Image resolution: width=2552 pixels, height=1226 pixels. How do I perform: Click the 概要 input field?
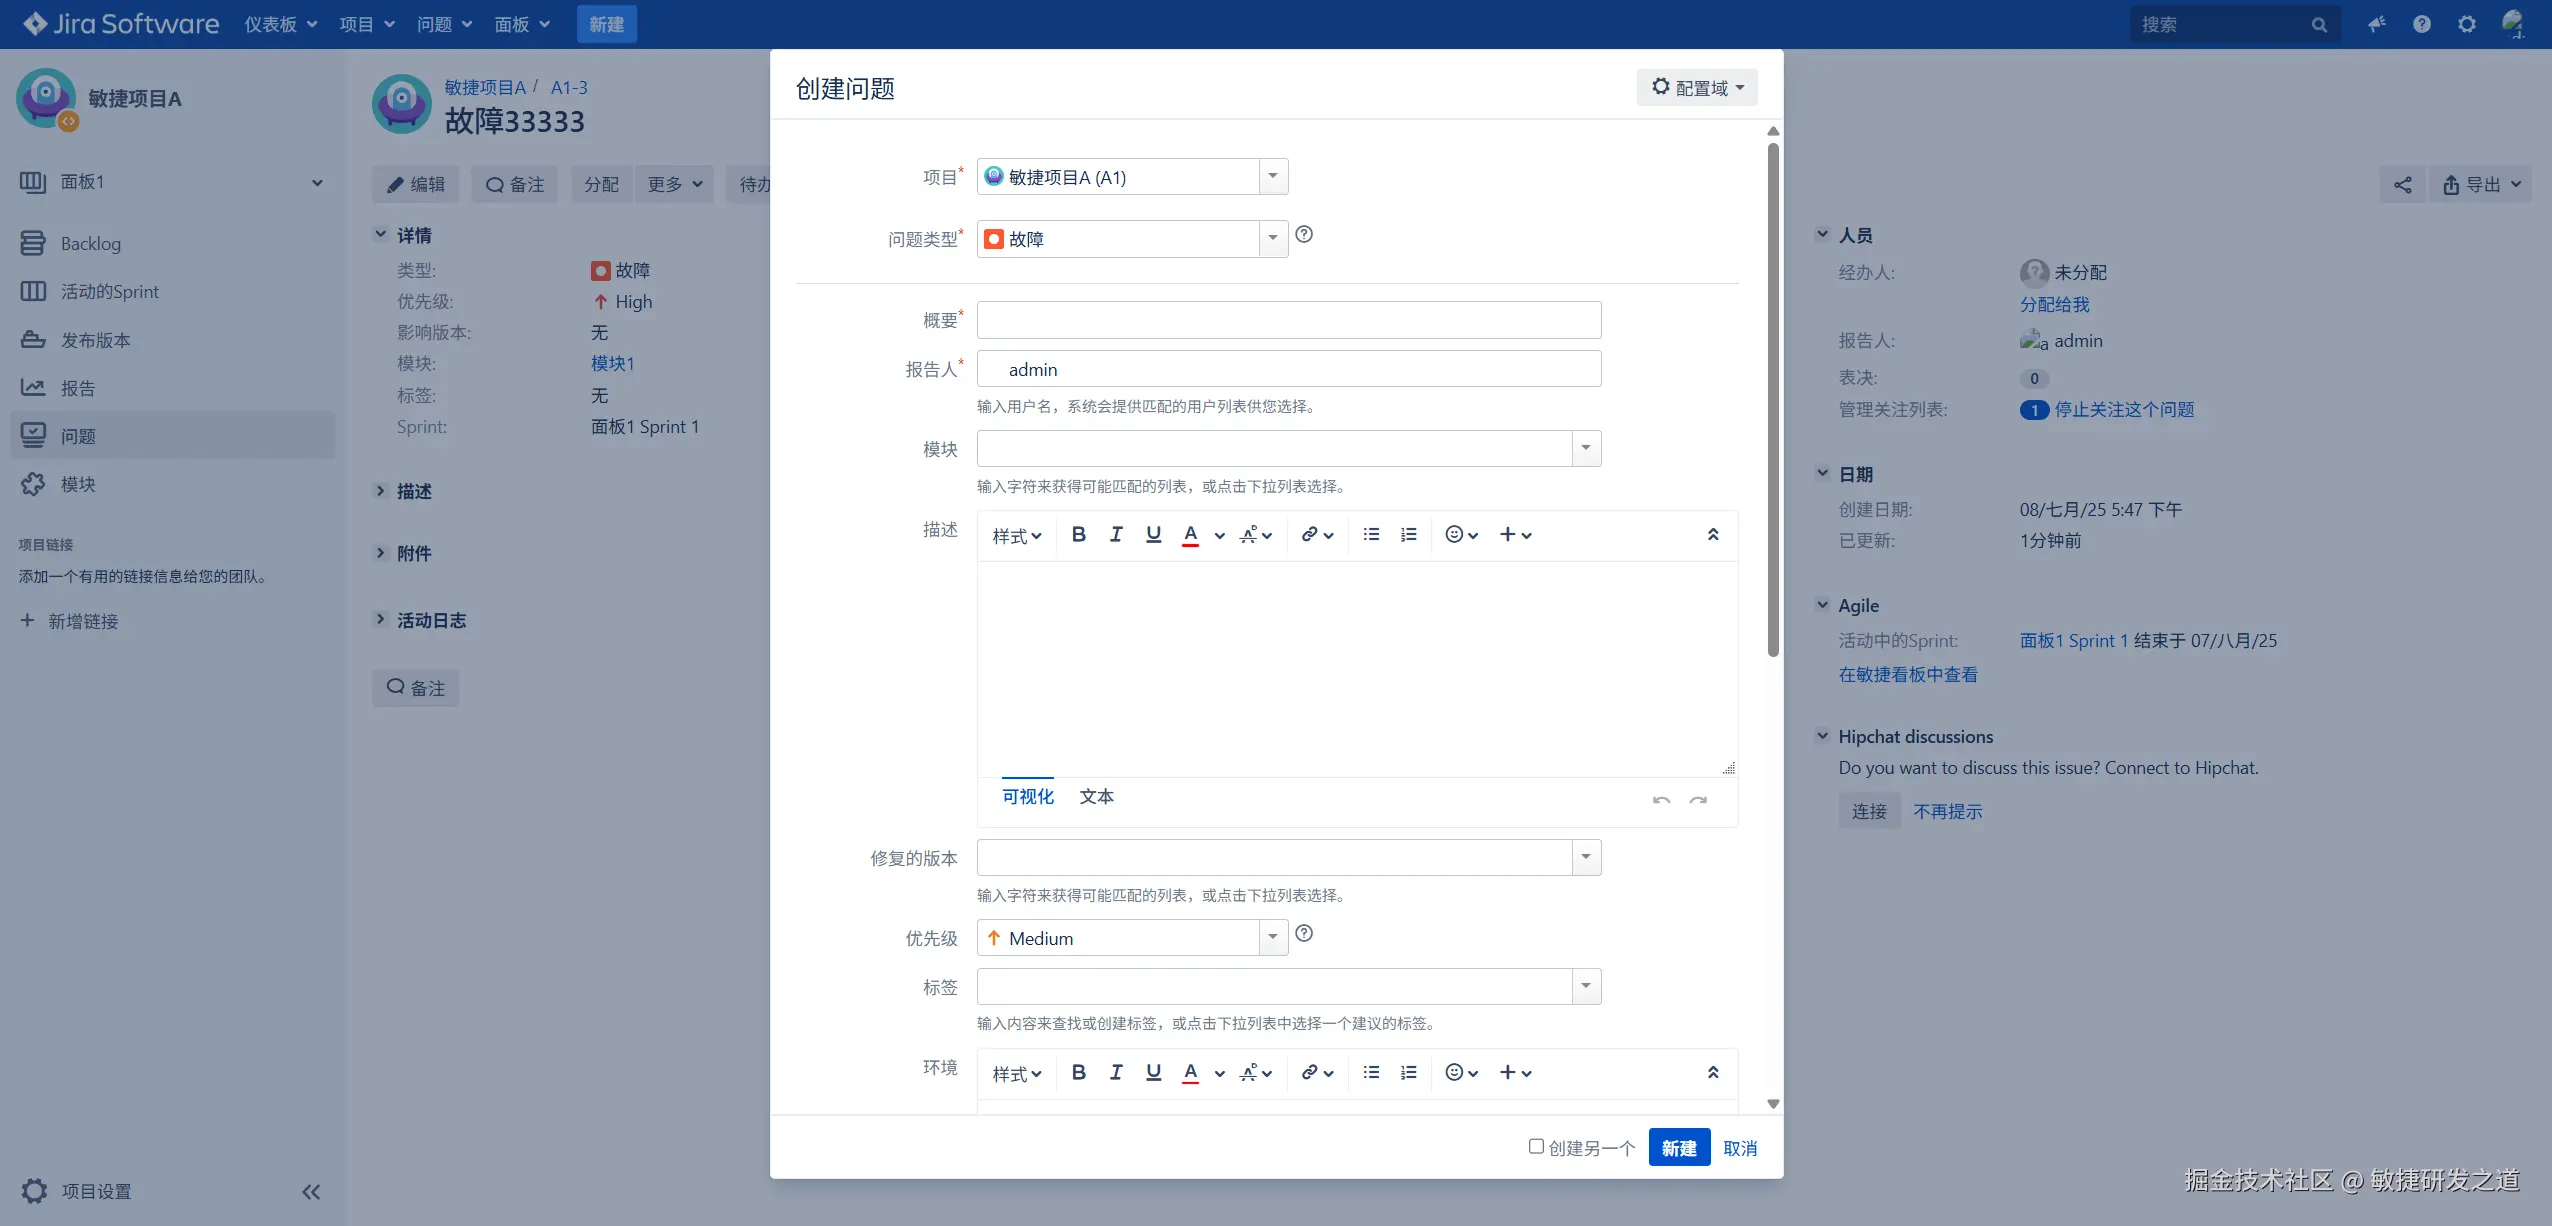click(x=1288, y=320)
